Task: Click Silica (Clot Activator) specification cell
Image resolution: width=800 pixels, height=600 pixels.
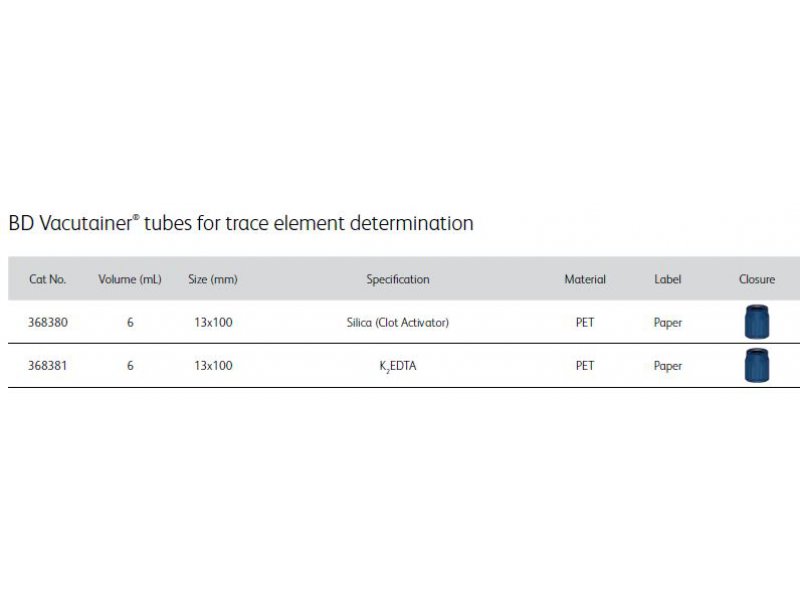Action: point(397,322)
